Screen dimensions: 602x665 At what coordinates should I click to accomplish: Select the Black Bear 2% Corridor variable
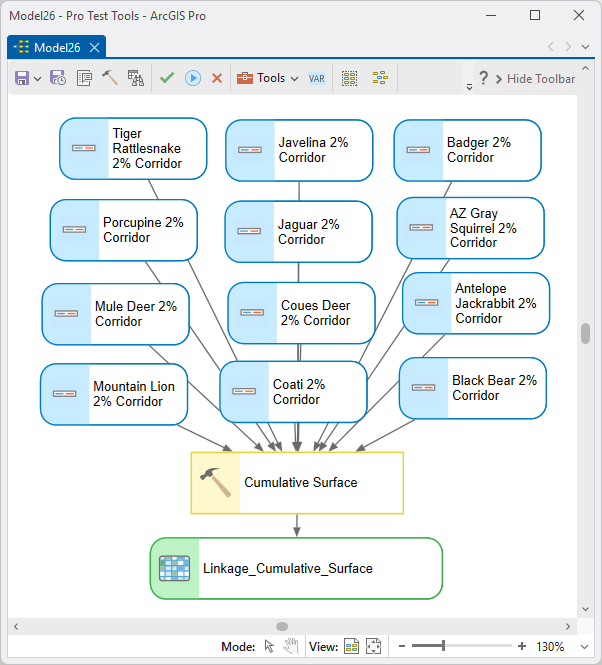[473, 388]
